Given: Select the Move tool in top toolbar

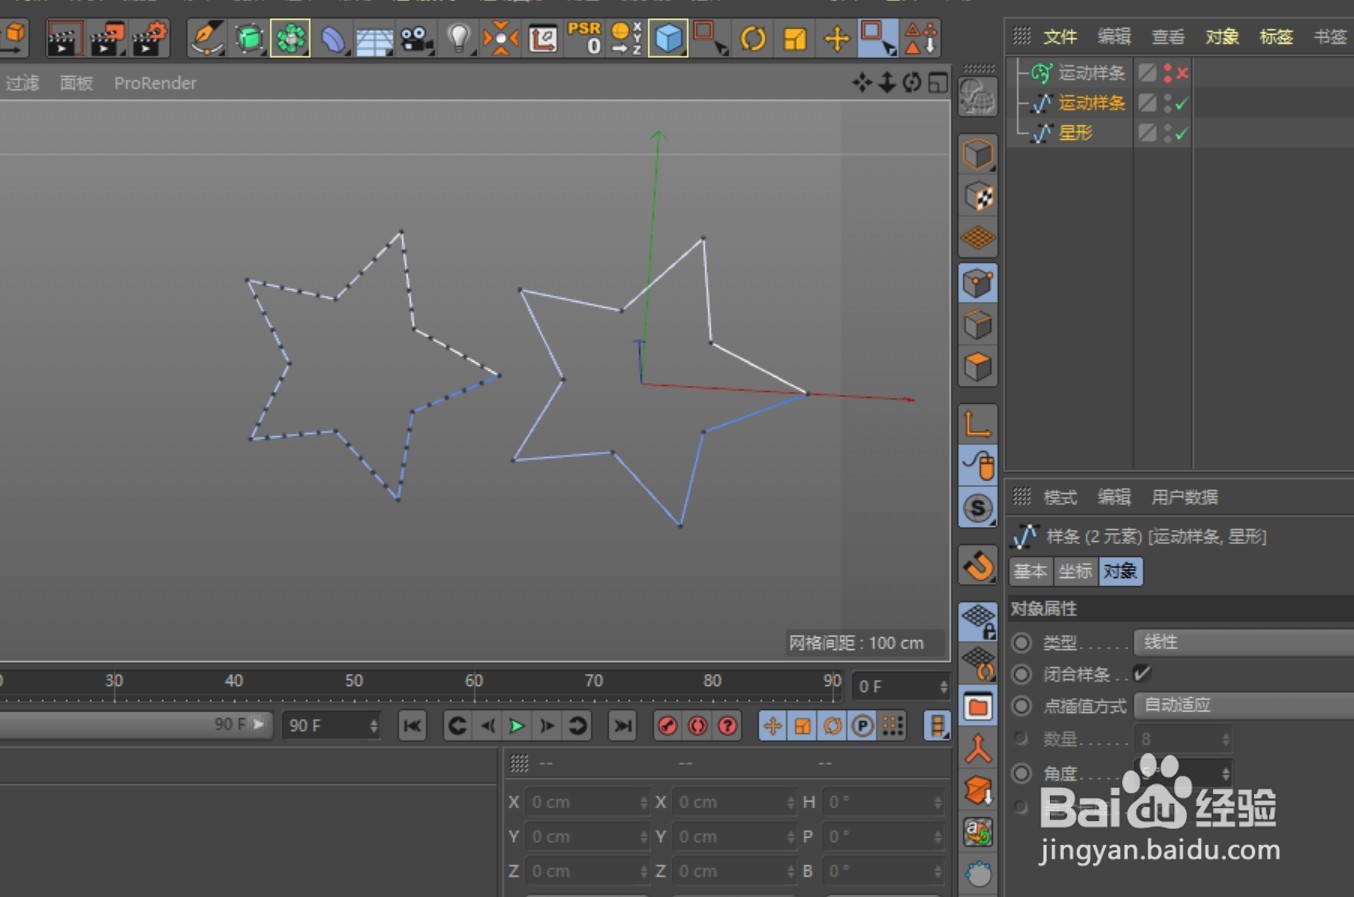Looking at the screenshot, I should click(836, 39).
